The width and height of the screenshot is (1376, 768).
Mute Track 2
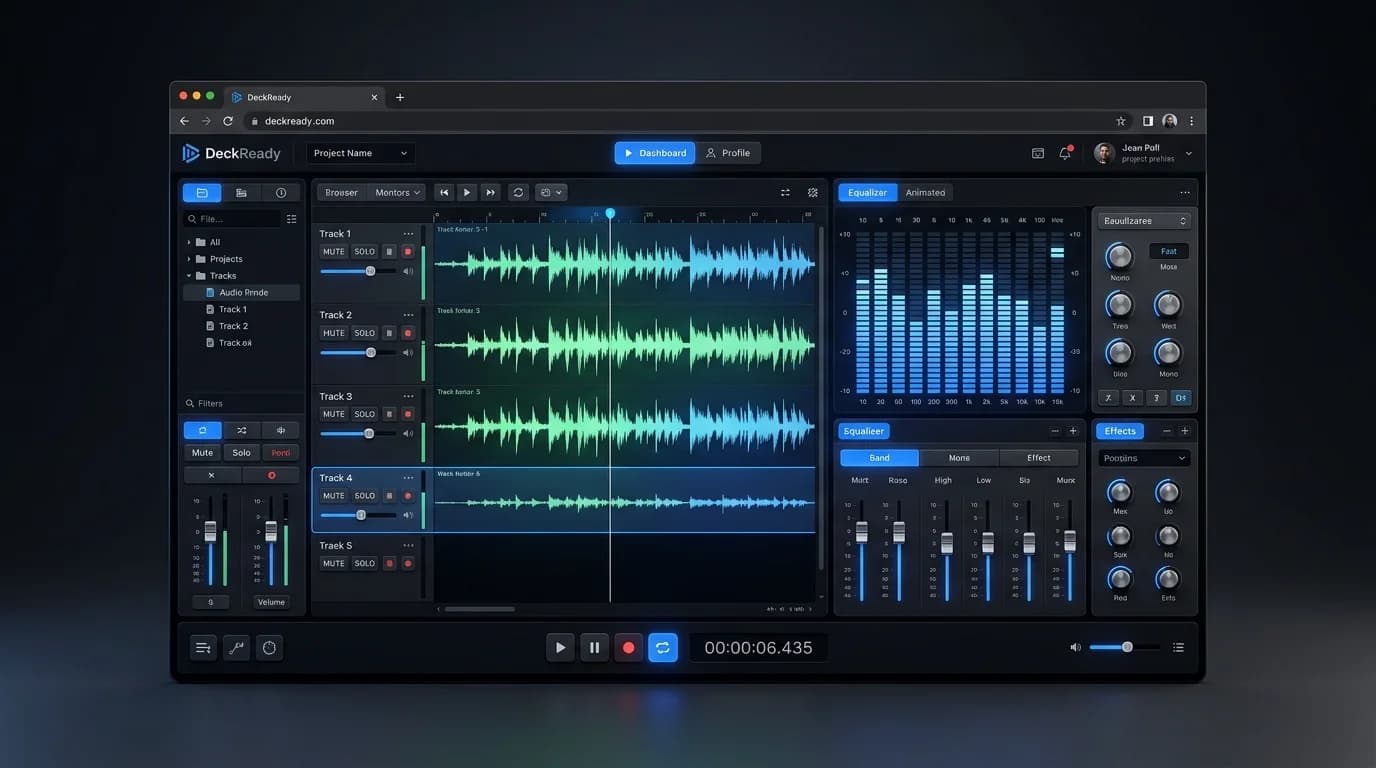pyautogui.click(x=333, y=332)
